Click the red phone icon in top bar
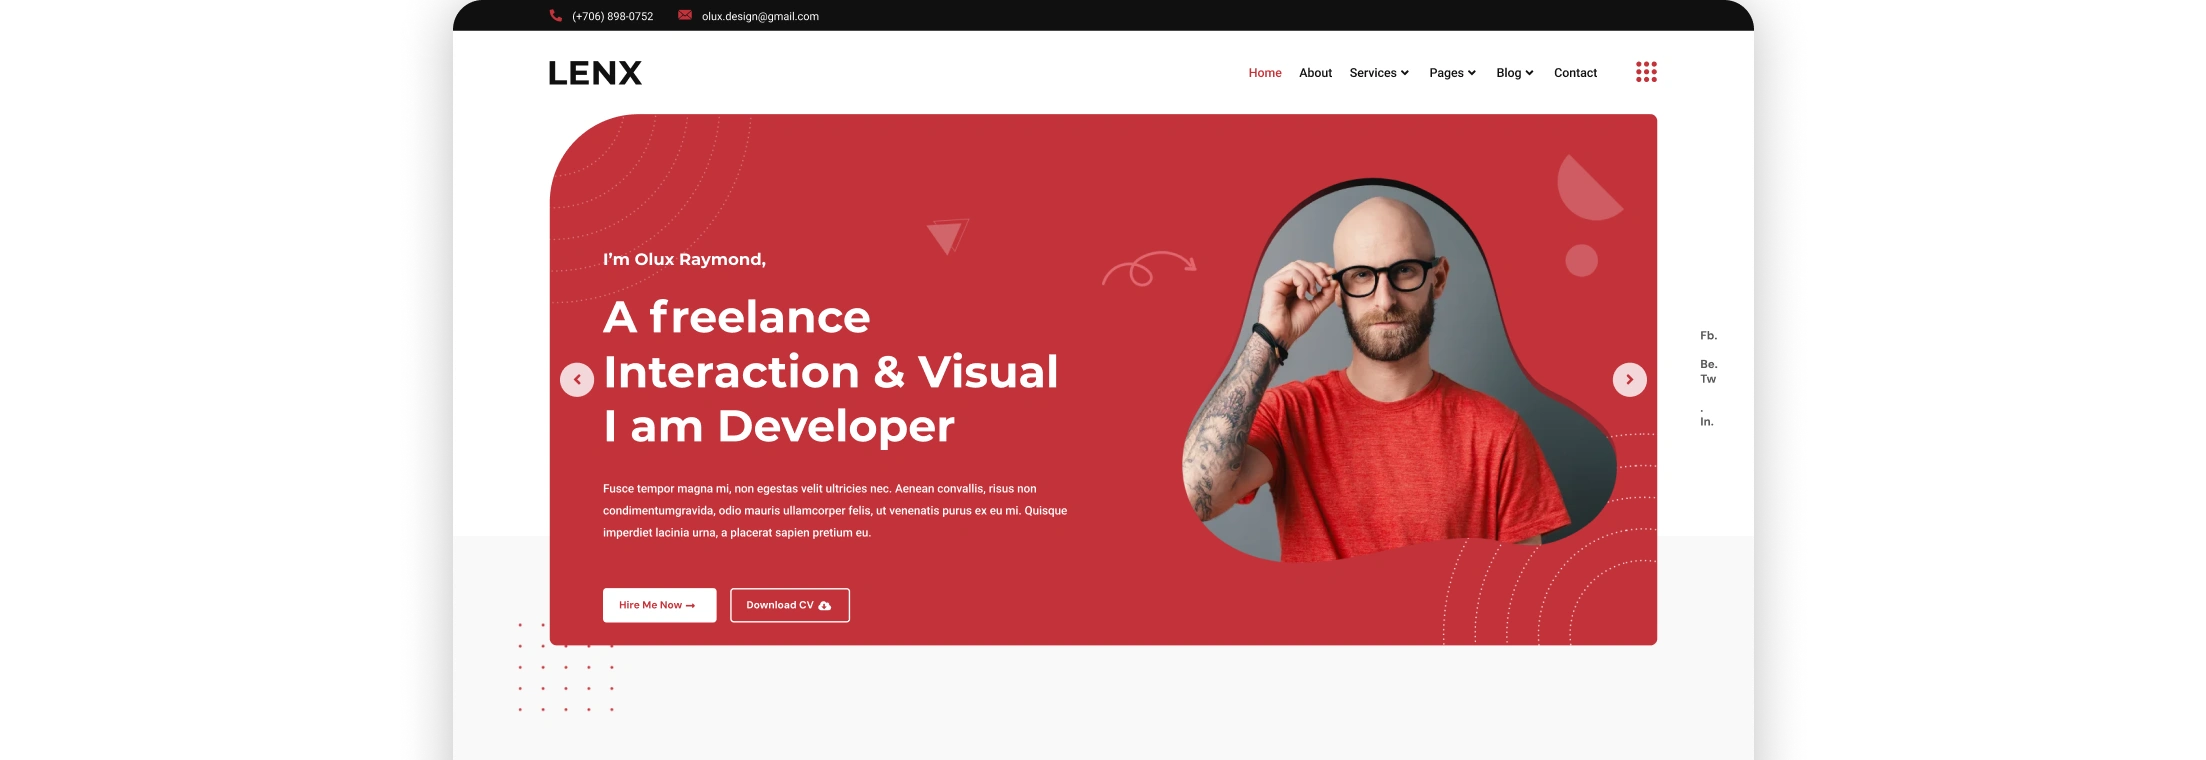 (x=555, y=15)
